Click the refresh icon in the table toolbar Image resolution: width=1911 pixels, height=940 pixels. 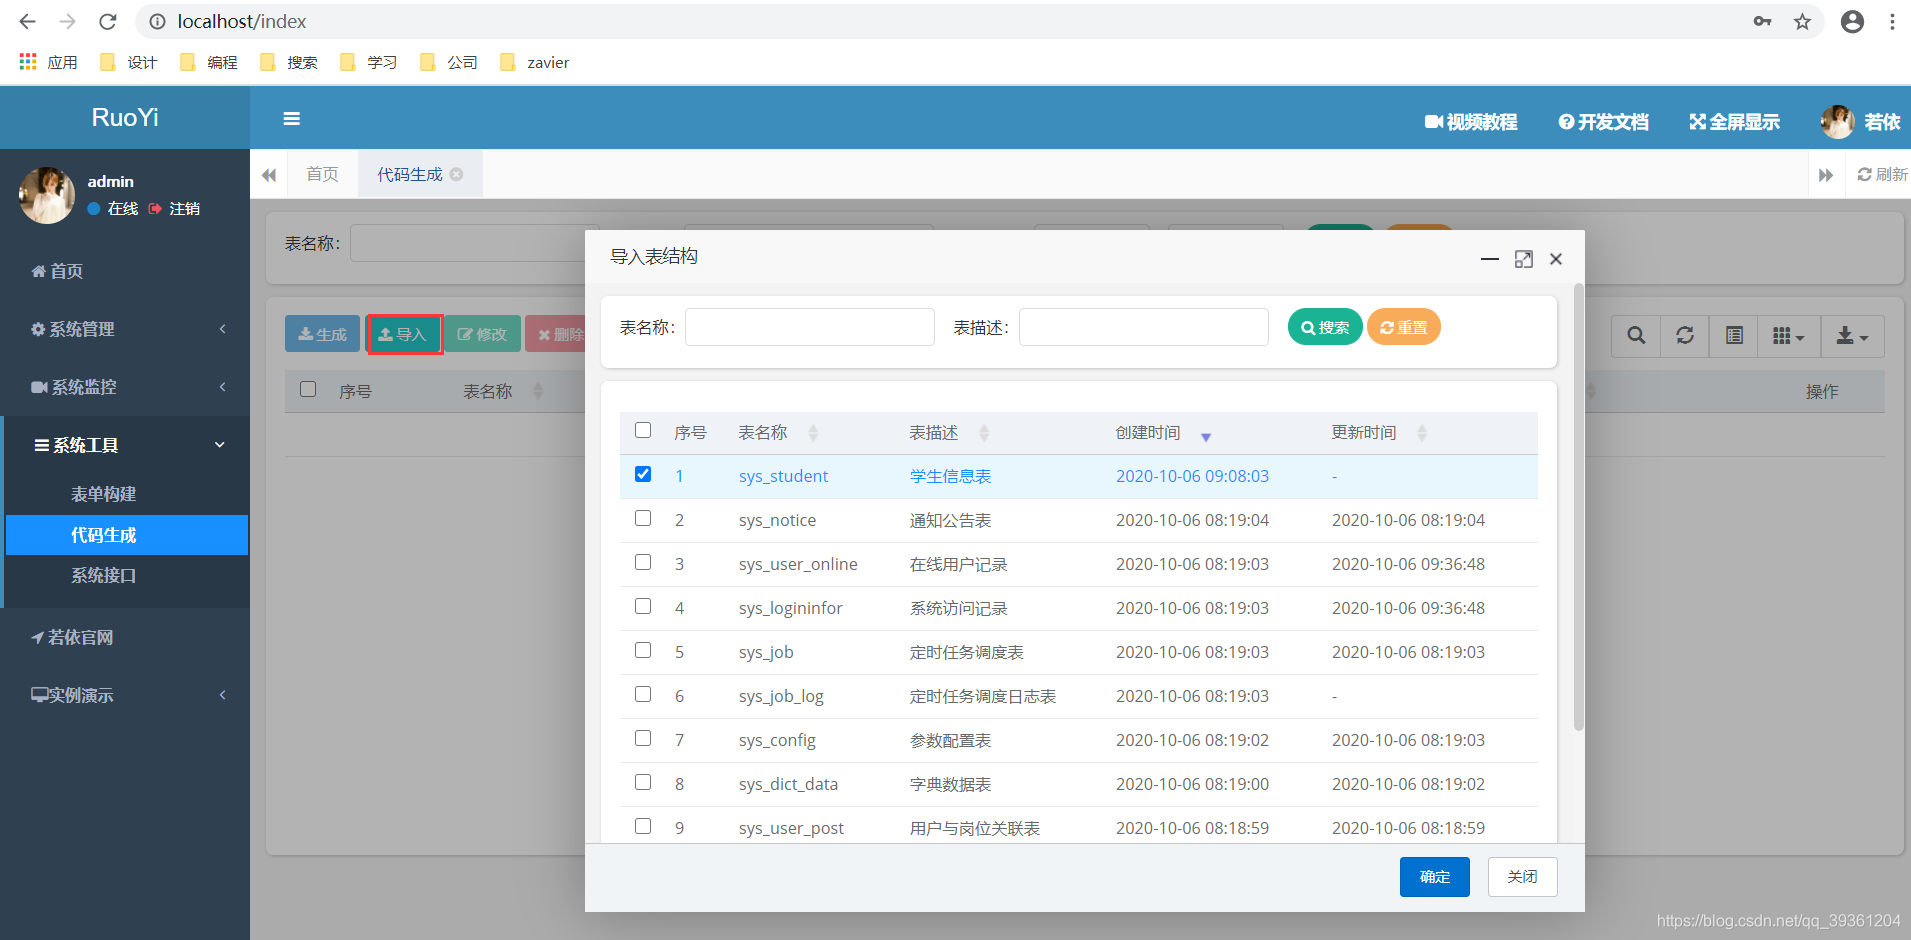point(1685,336)
